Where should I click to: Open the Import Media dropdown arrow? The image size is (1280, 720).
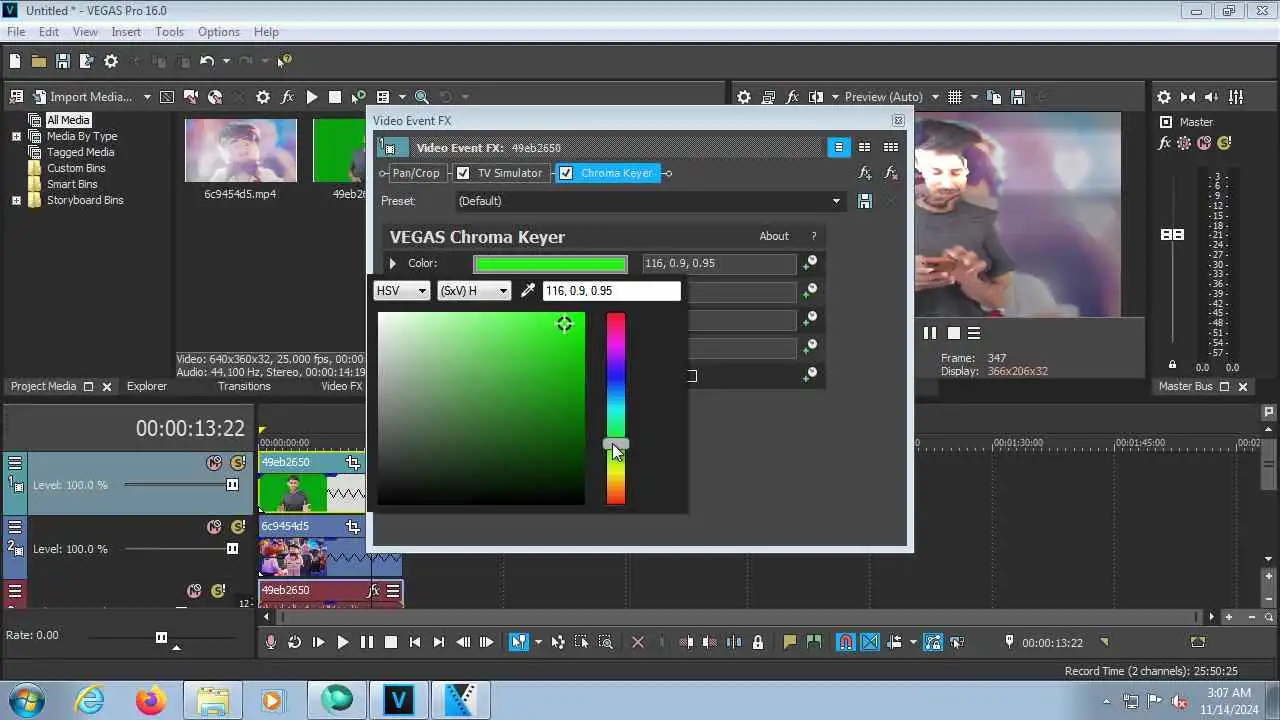[x=147, y=97]
